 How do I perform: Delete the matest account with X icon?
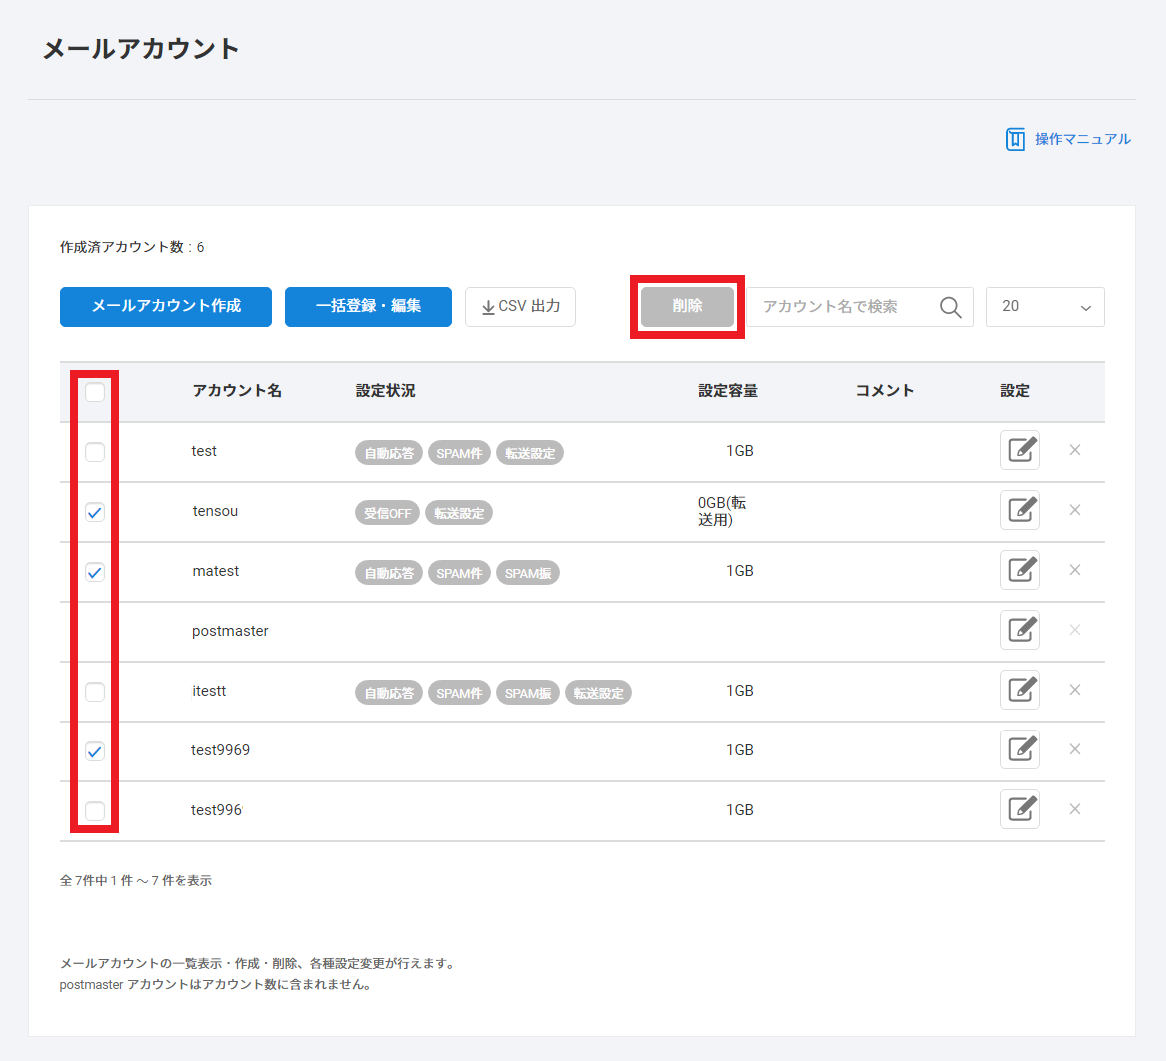pos(1075,570)
